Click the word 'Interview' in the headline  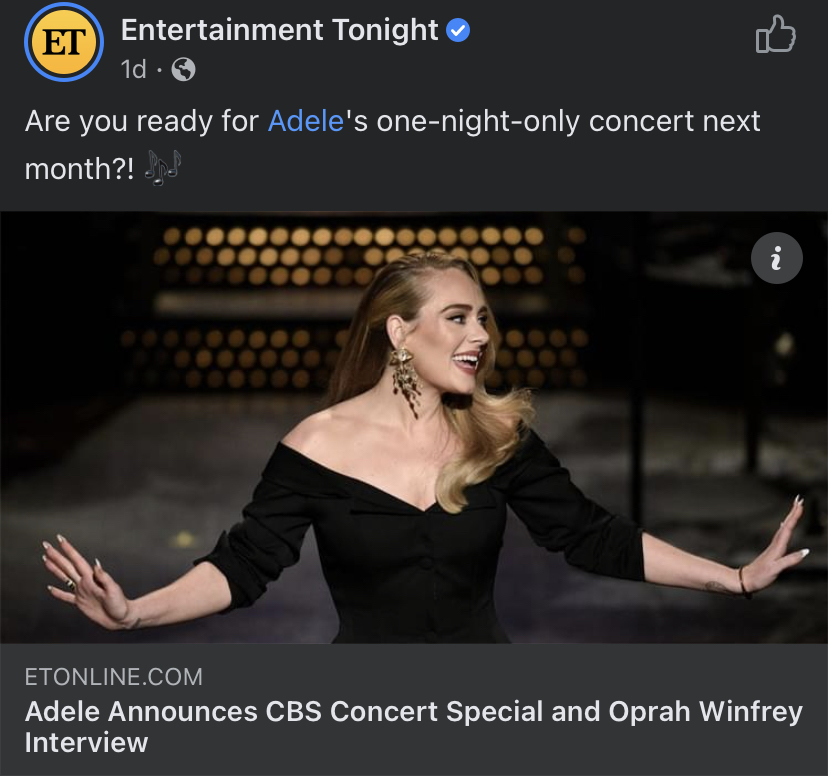click(x=85, y=743)
